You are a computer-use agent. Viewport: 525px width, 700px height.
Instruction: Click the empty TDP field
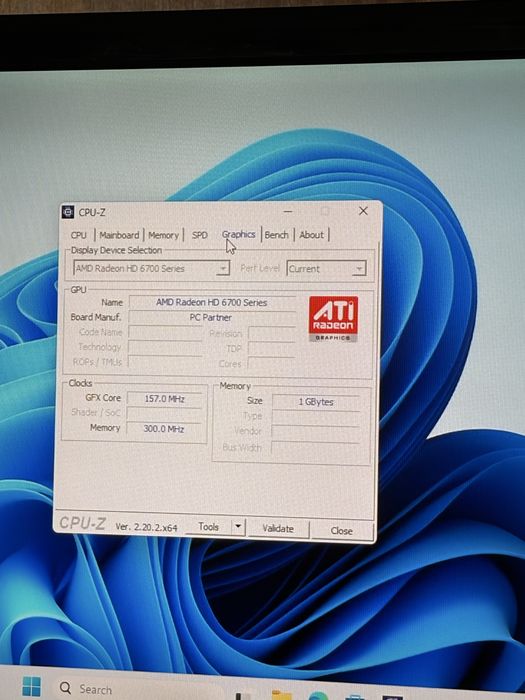click(x=272, y=349)
